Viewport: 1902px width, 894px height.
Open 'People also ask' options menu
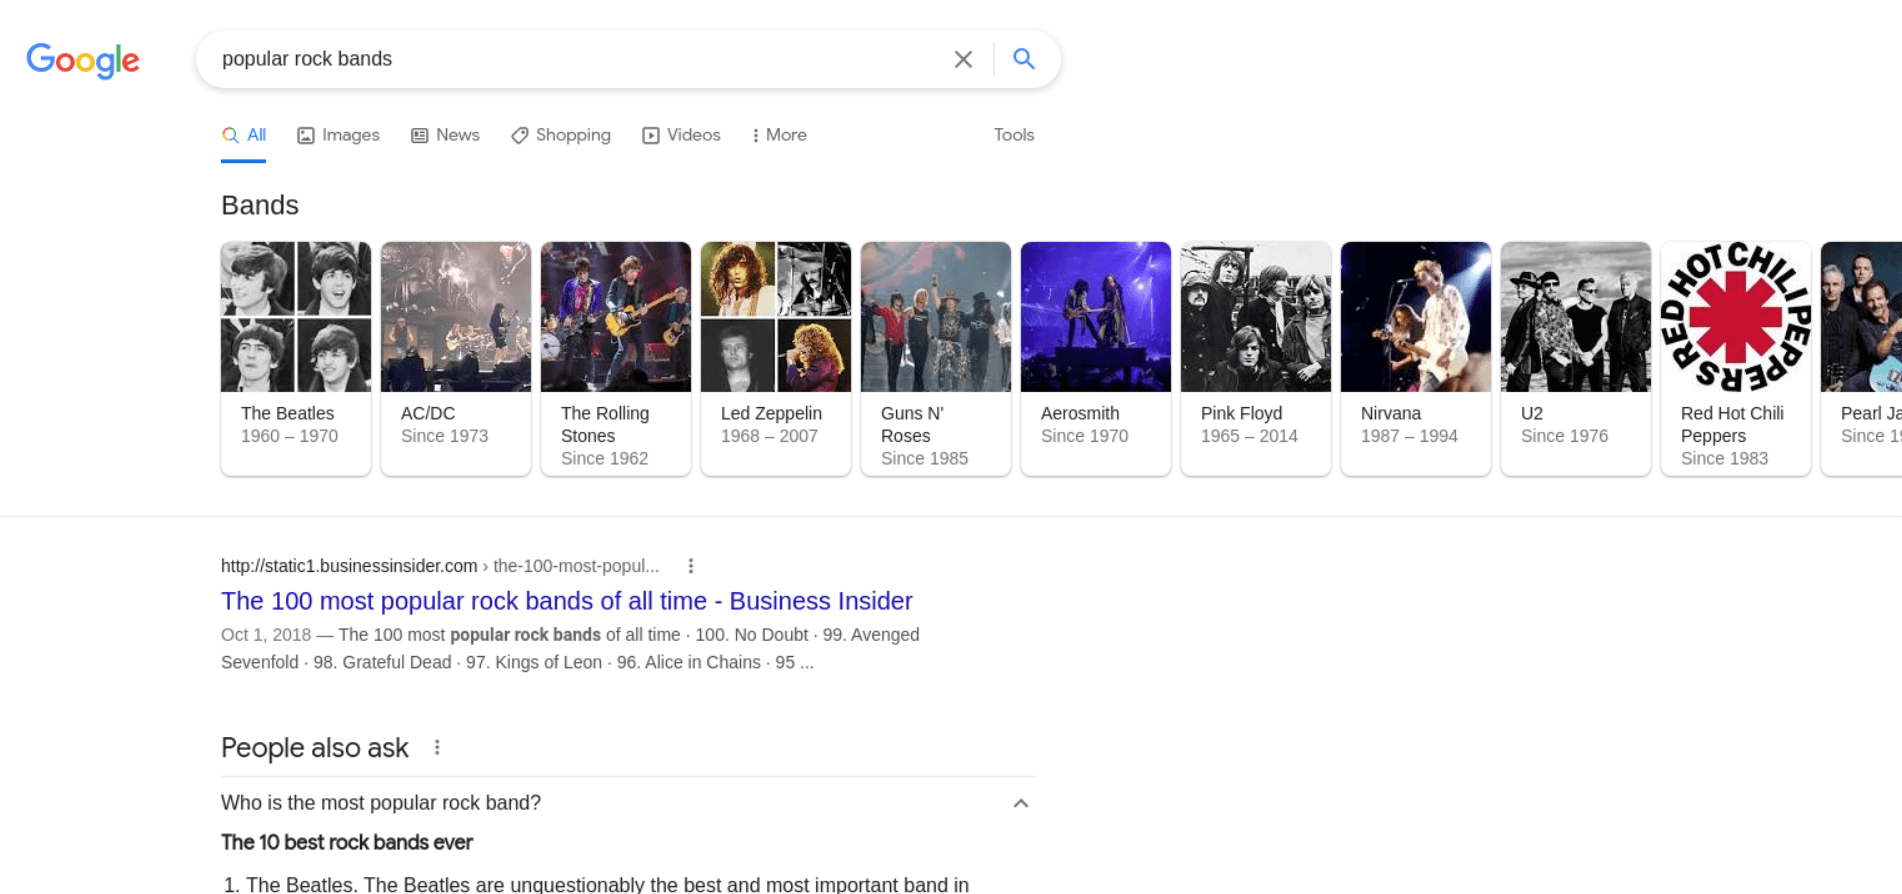tap(437, 748)
